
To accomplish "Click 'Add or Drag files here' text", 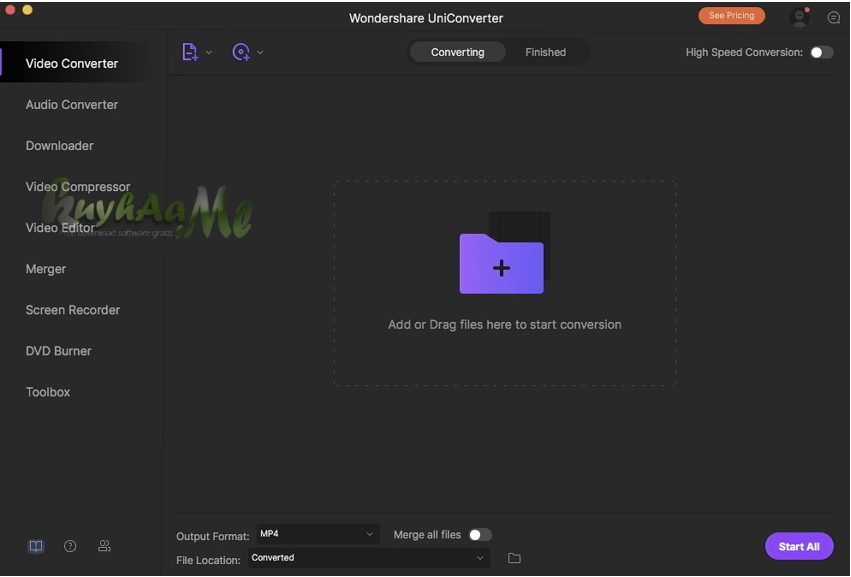I will (505, 325).
